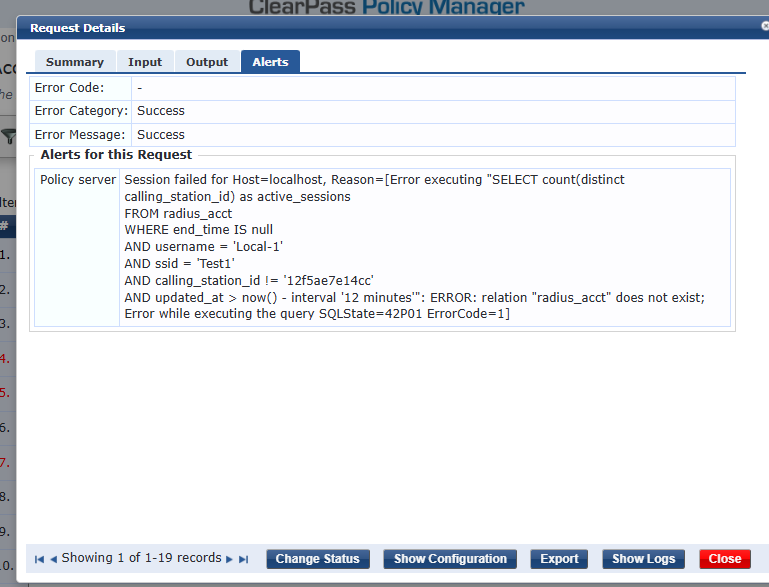Open the Output tab
The image size is (769, 587).
click(207, 62)
